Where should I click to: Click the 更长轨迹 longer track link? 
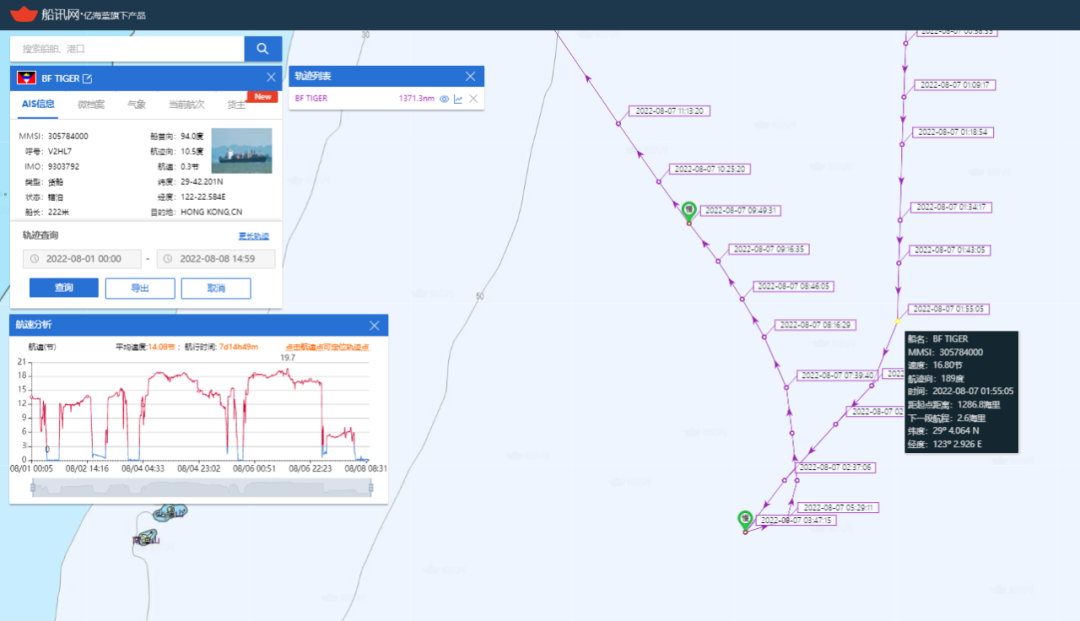pyautogui.click(x=254, y=236)
